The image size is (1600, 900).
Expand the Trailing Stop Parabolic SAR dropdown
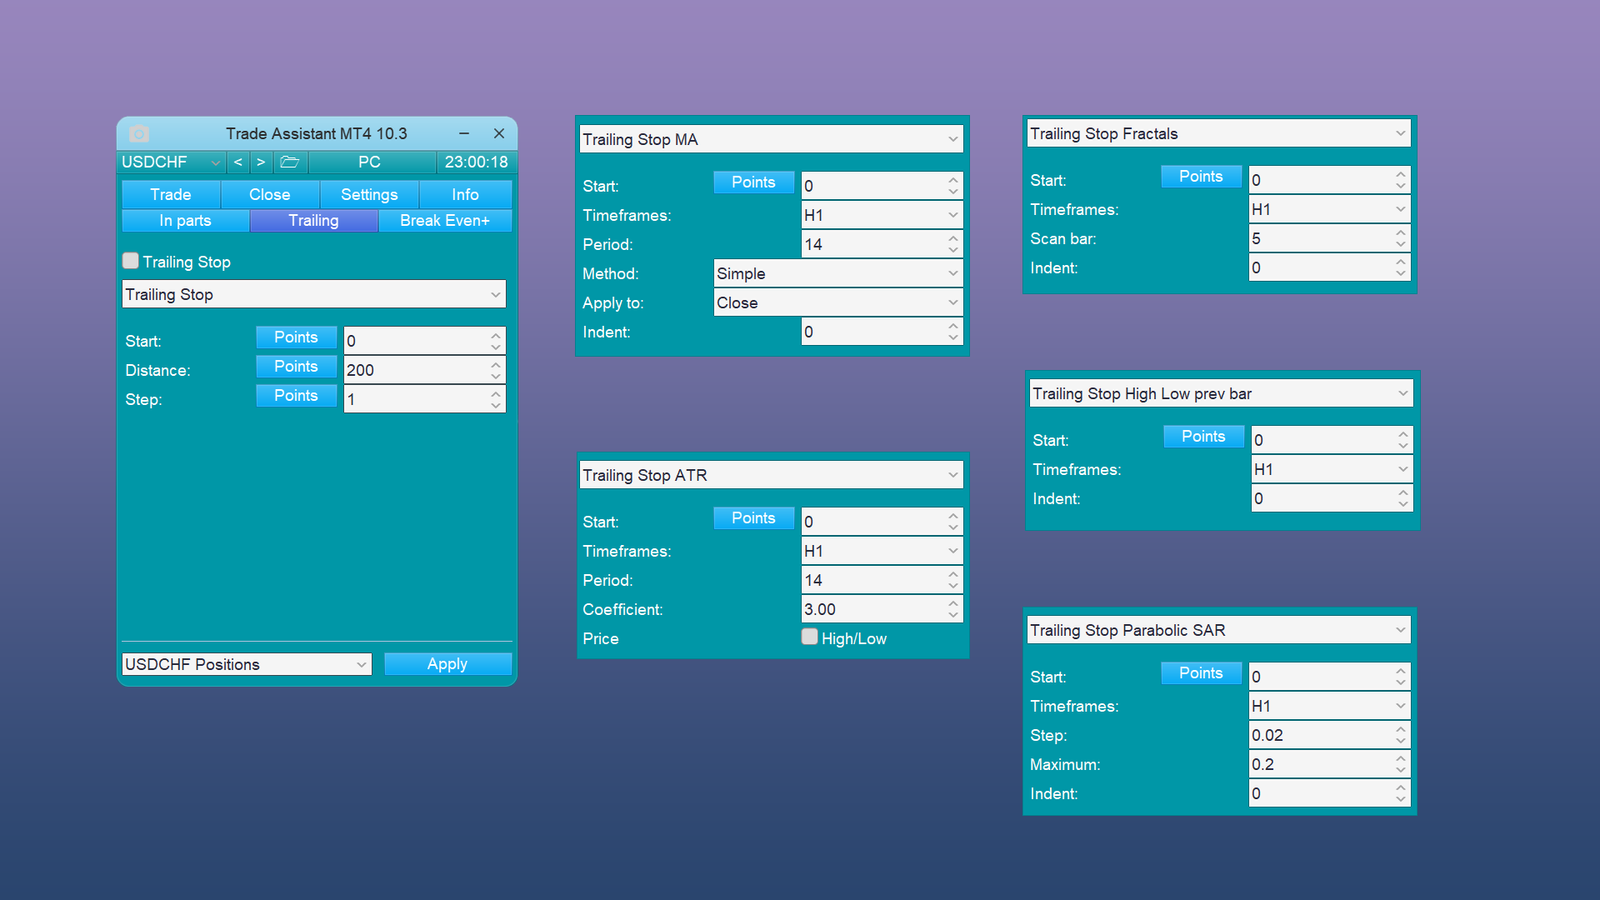pos(1219,630)
